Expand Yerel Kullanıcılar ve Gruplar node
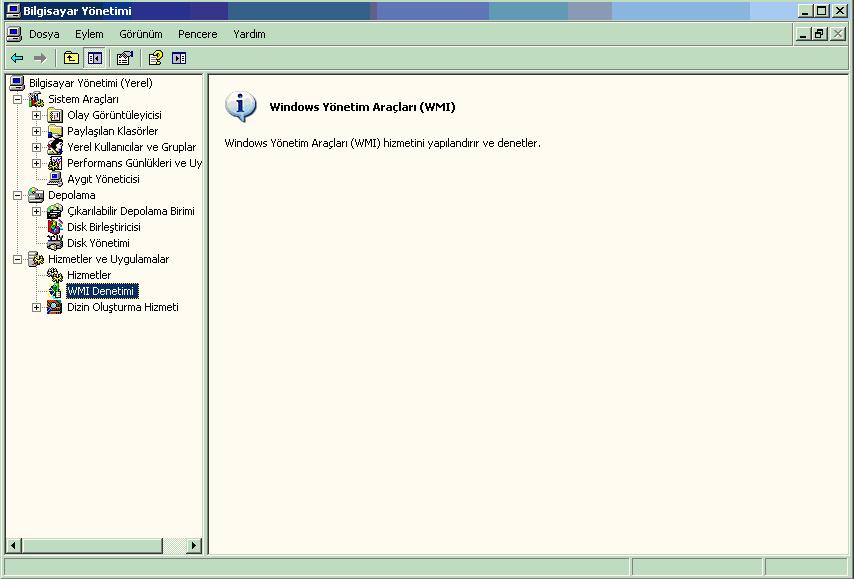Viewport: 854px width, 579px height. (36, 148)
